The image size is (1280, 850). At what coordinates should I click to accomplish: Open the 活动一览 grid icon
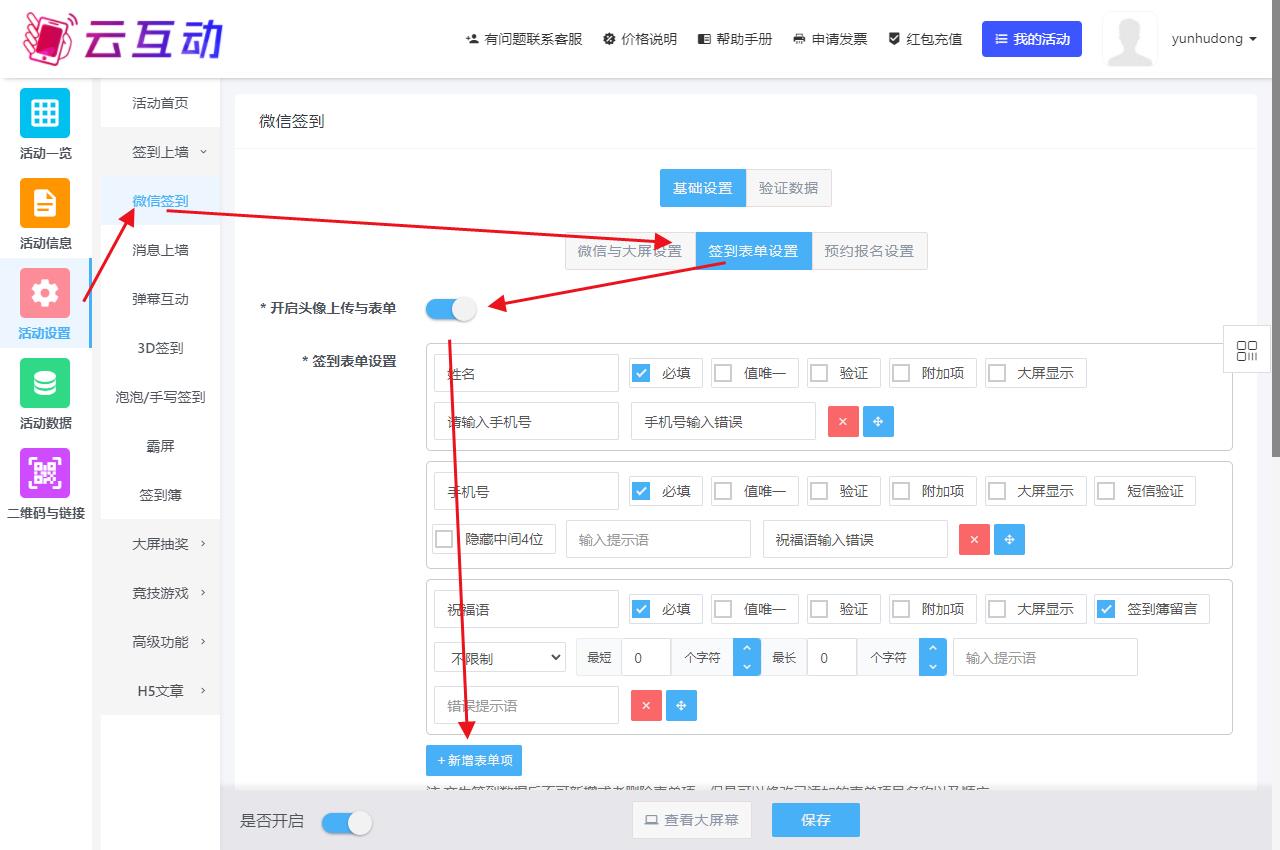click(x=45, y=113)
